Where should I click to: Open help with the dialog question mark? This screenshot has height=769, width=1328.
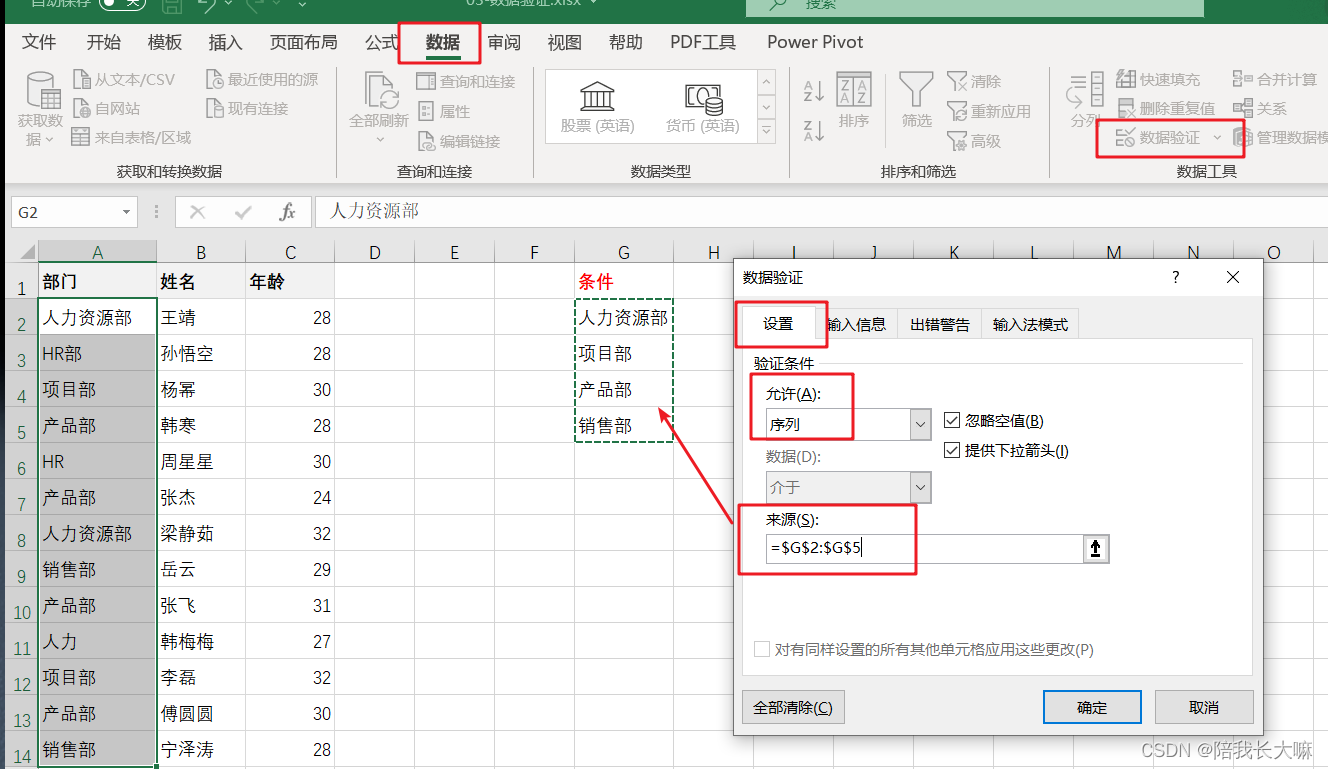coord(1175,277)
